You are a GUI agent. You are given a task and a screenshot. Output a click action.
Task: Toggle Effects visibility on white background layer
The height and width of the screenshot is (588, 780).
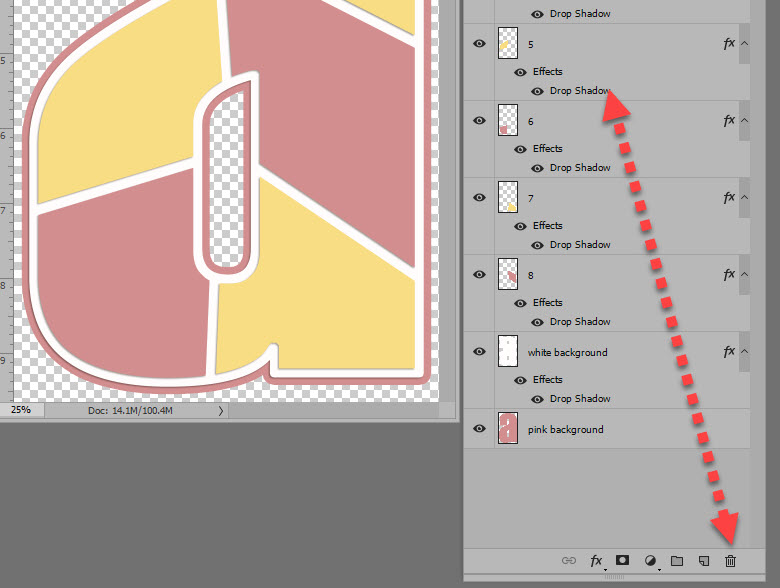click(x=520, y=381)
